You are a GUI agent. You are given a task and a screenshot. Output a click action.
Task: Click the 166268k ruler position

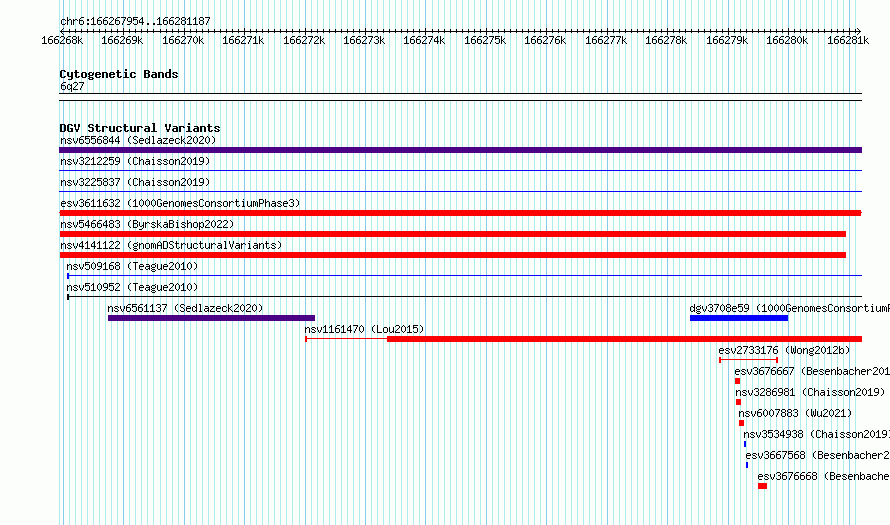pyautogui.click(x=62, y=40)
